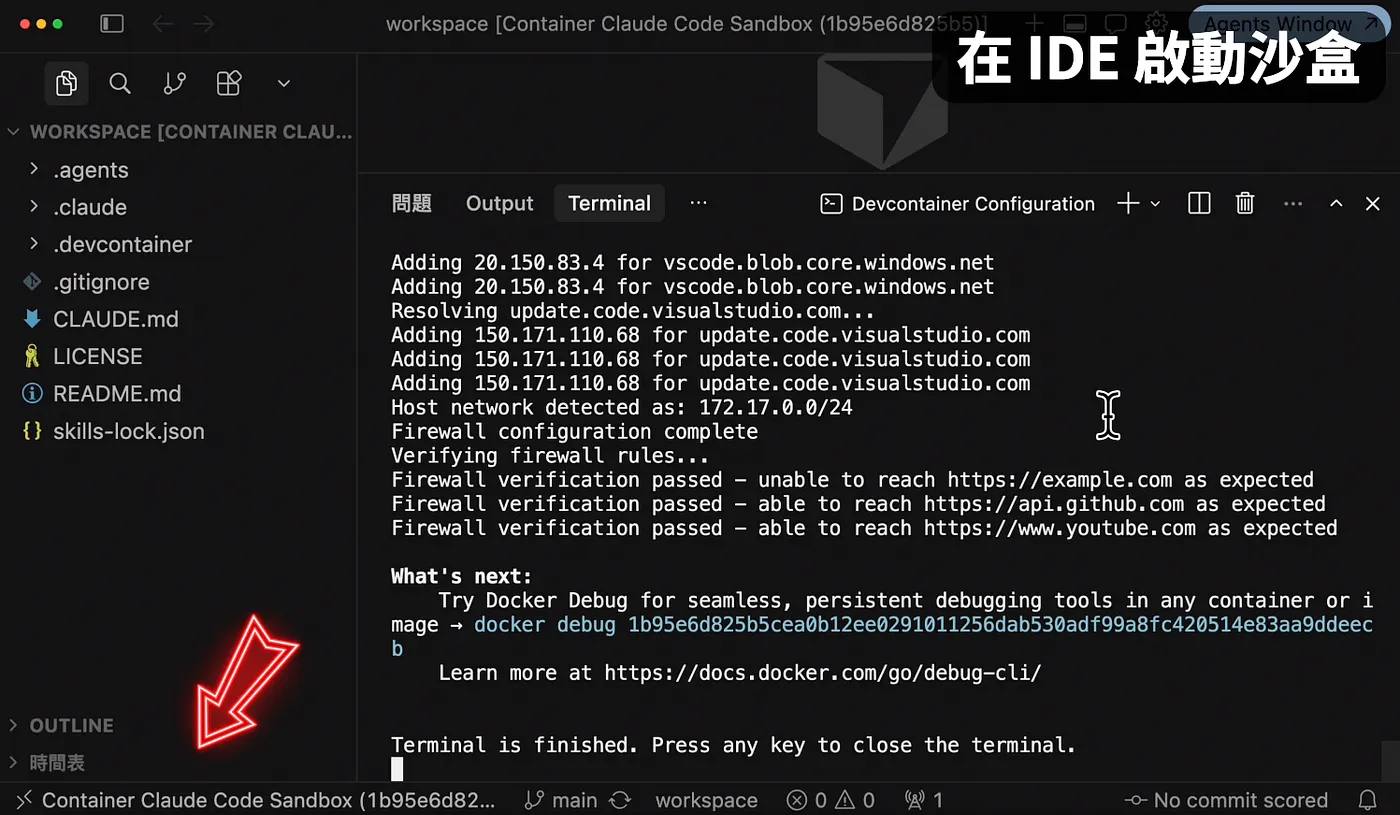Open the Explorer view icon

tap(66, 83)
